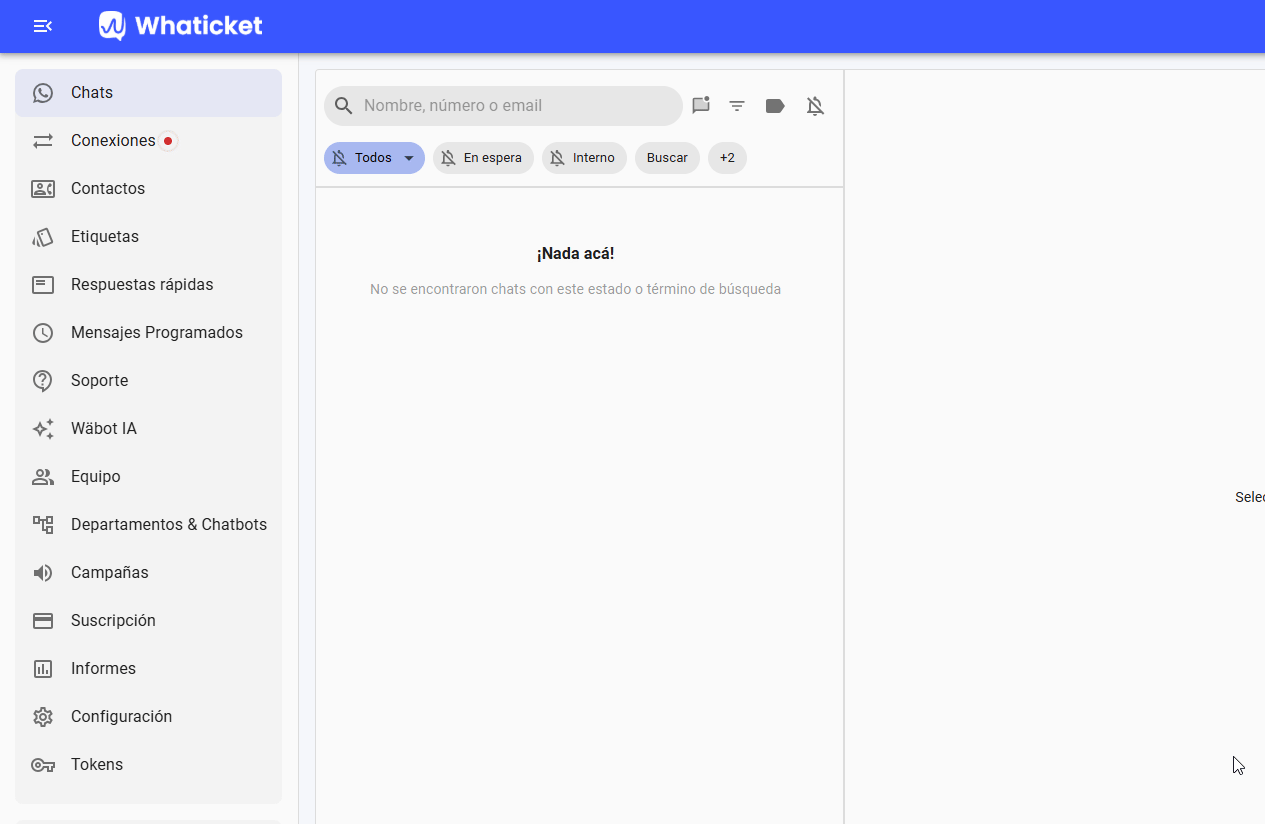
Task: Click the Campañas megaphone icon
Action: click(x=43, y=573)
